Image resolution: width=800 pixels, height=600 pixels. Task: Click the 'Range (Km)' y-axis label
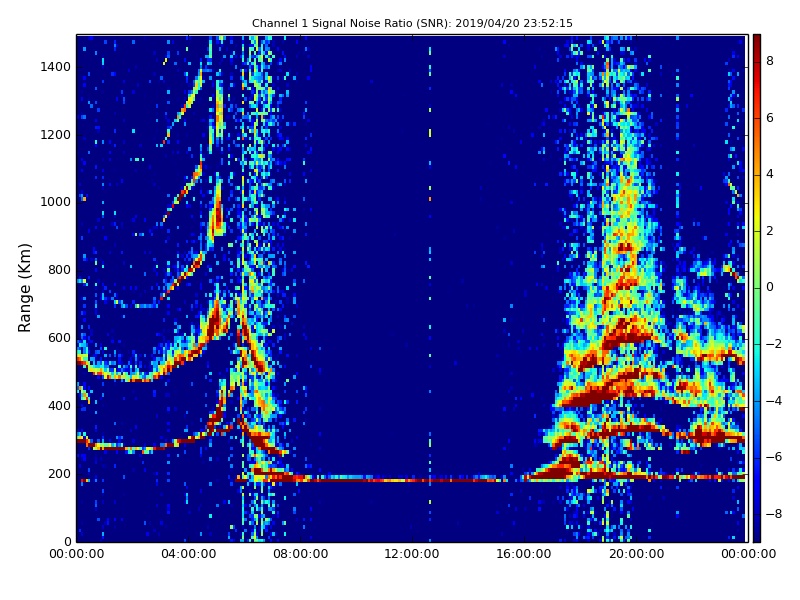pyautogui.click(x=24, y=288)
